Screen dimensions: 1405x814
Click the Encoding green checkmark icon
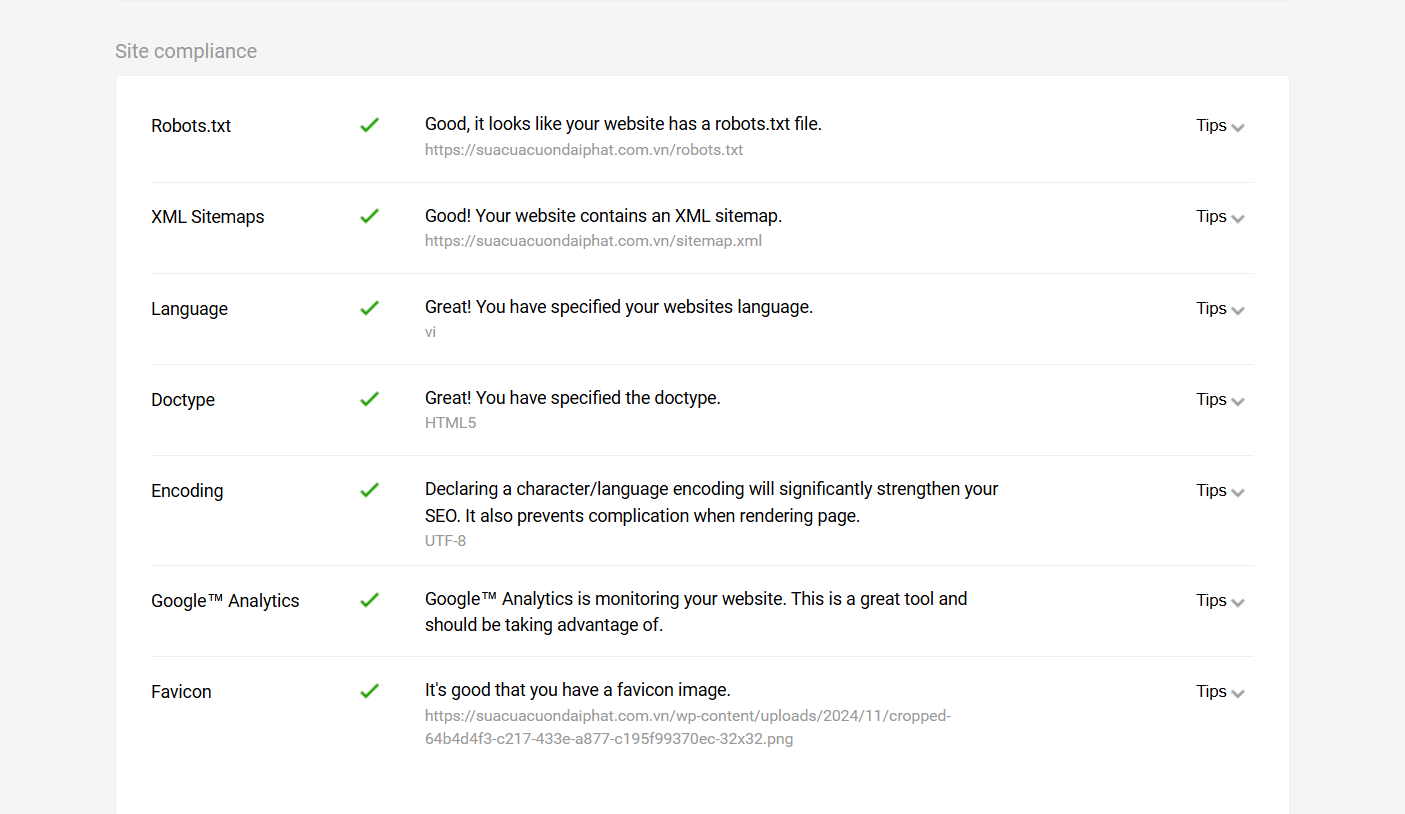click(x=369, y=490)
